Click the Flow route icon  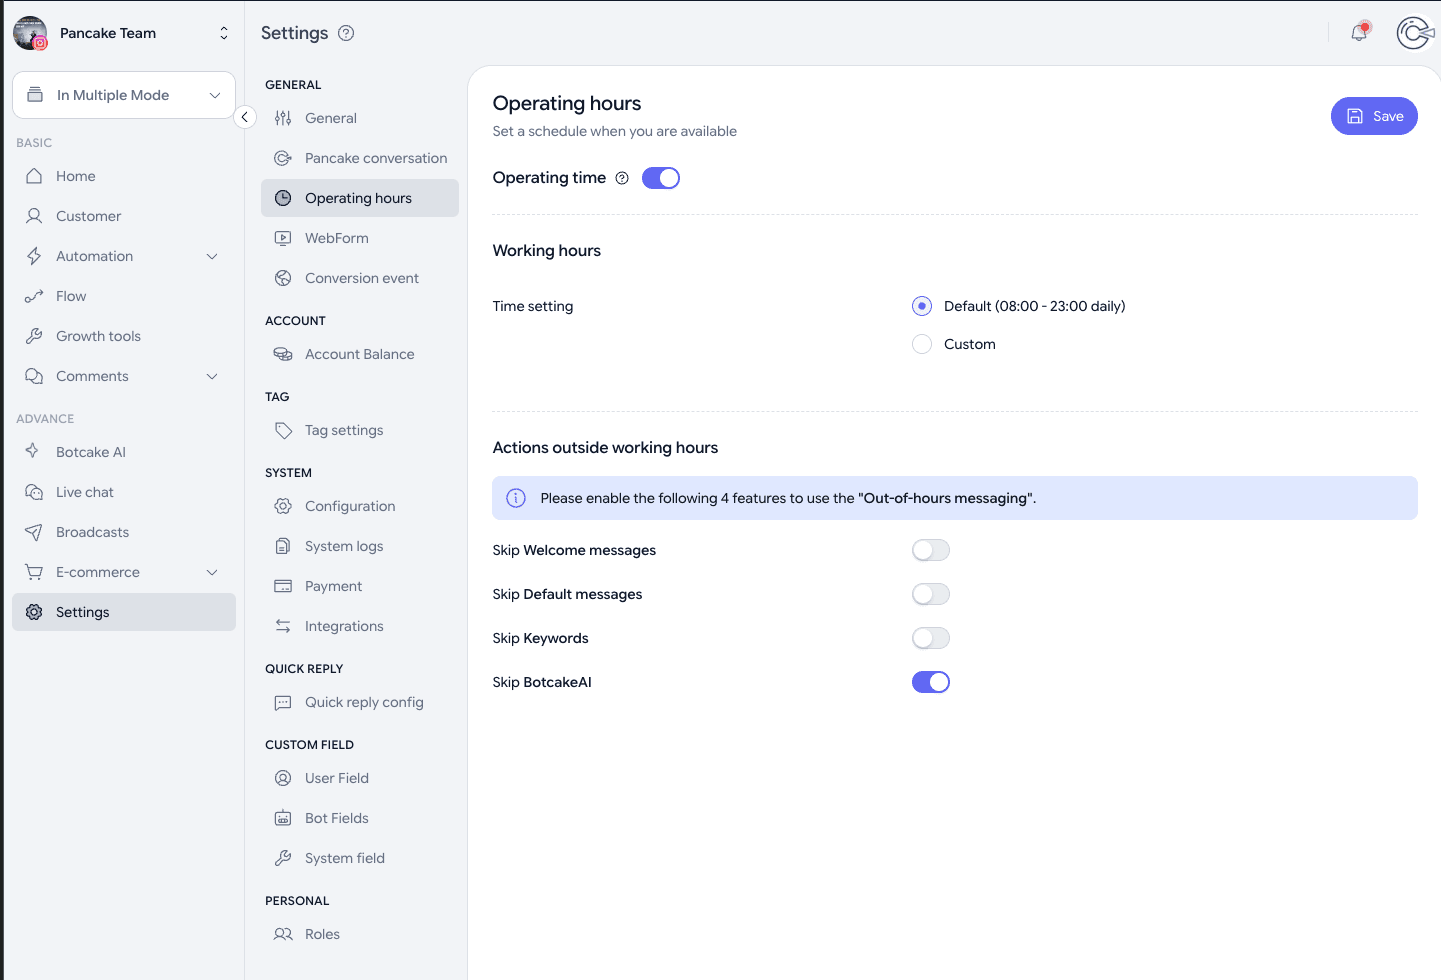(x=34, y=296)
